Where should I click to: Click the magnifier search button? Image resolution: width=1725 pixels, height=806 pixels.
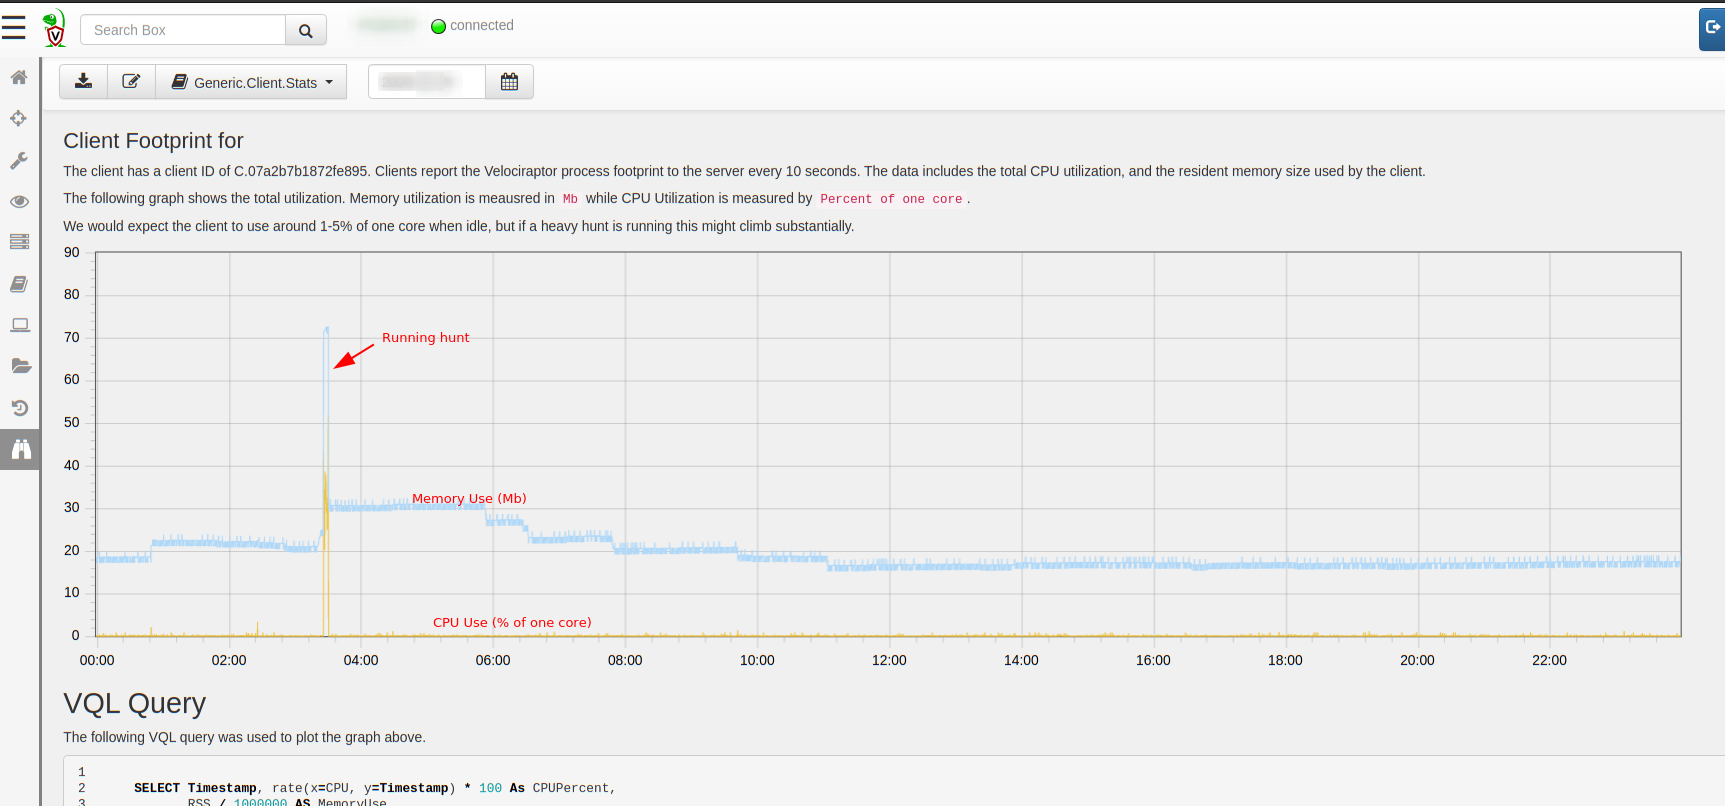[306, 30]
